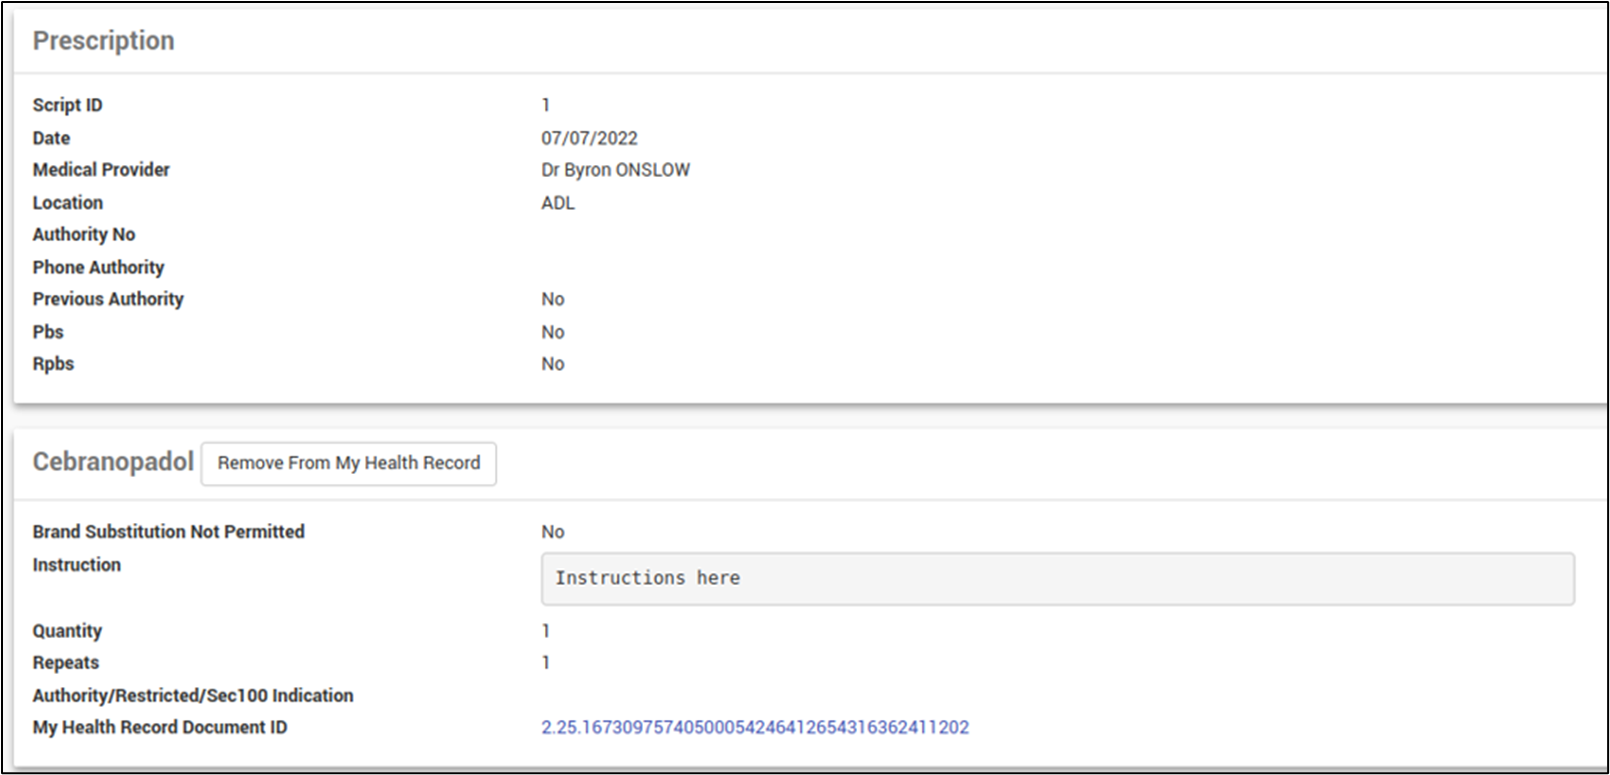Click the Pbs field label
Screen dimensions: 1610x775
(x=48, y=332)
